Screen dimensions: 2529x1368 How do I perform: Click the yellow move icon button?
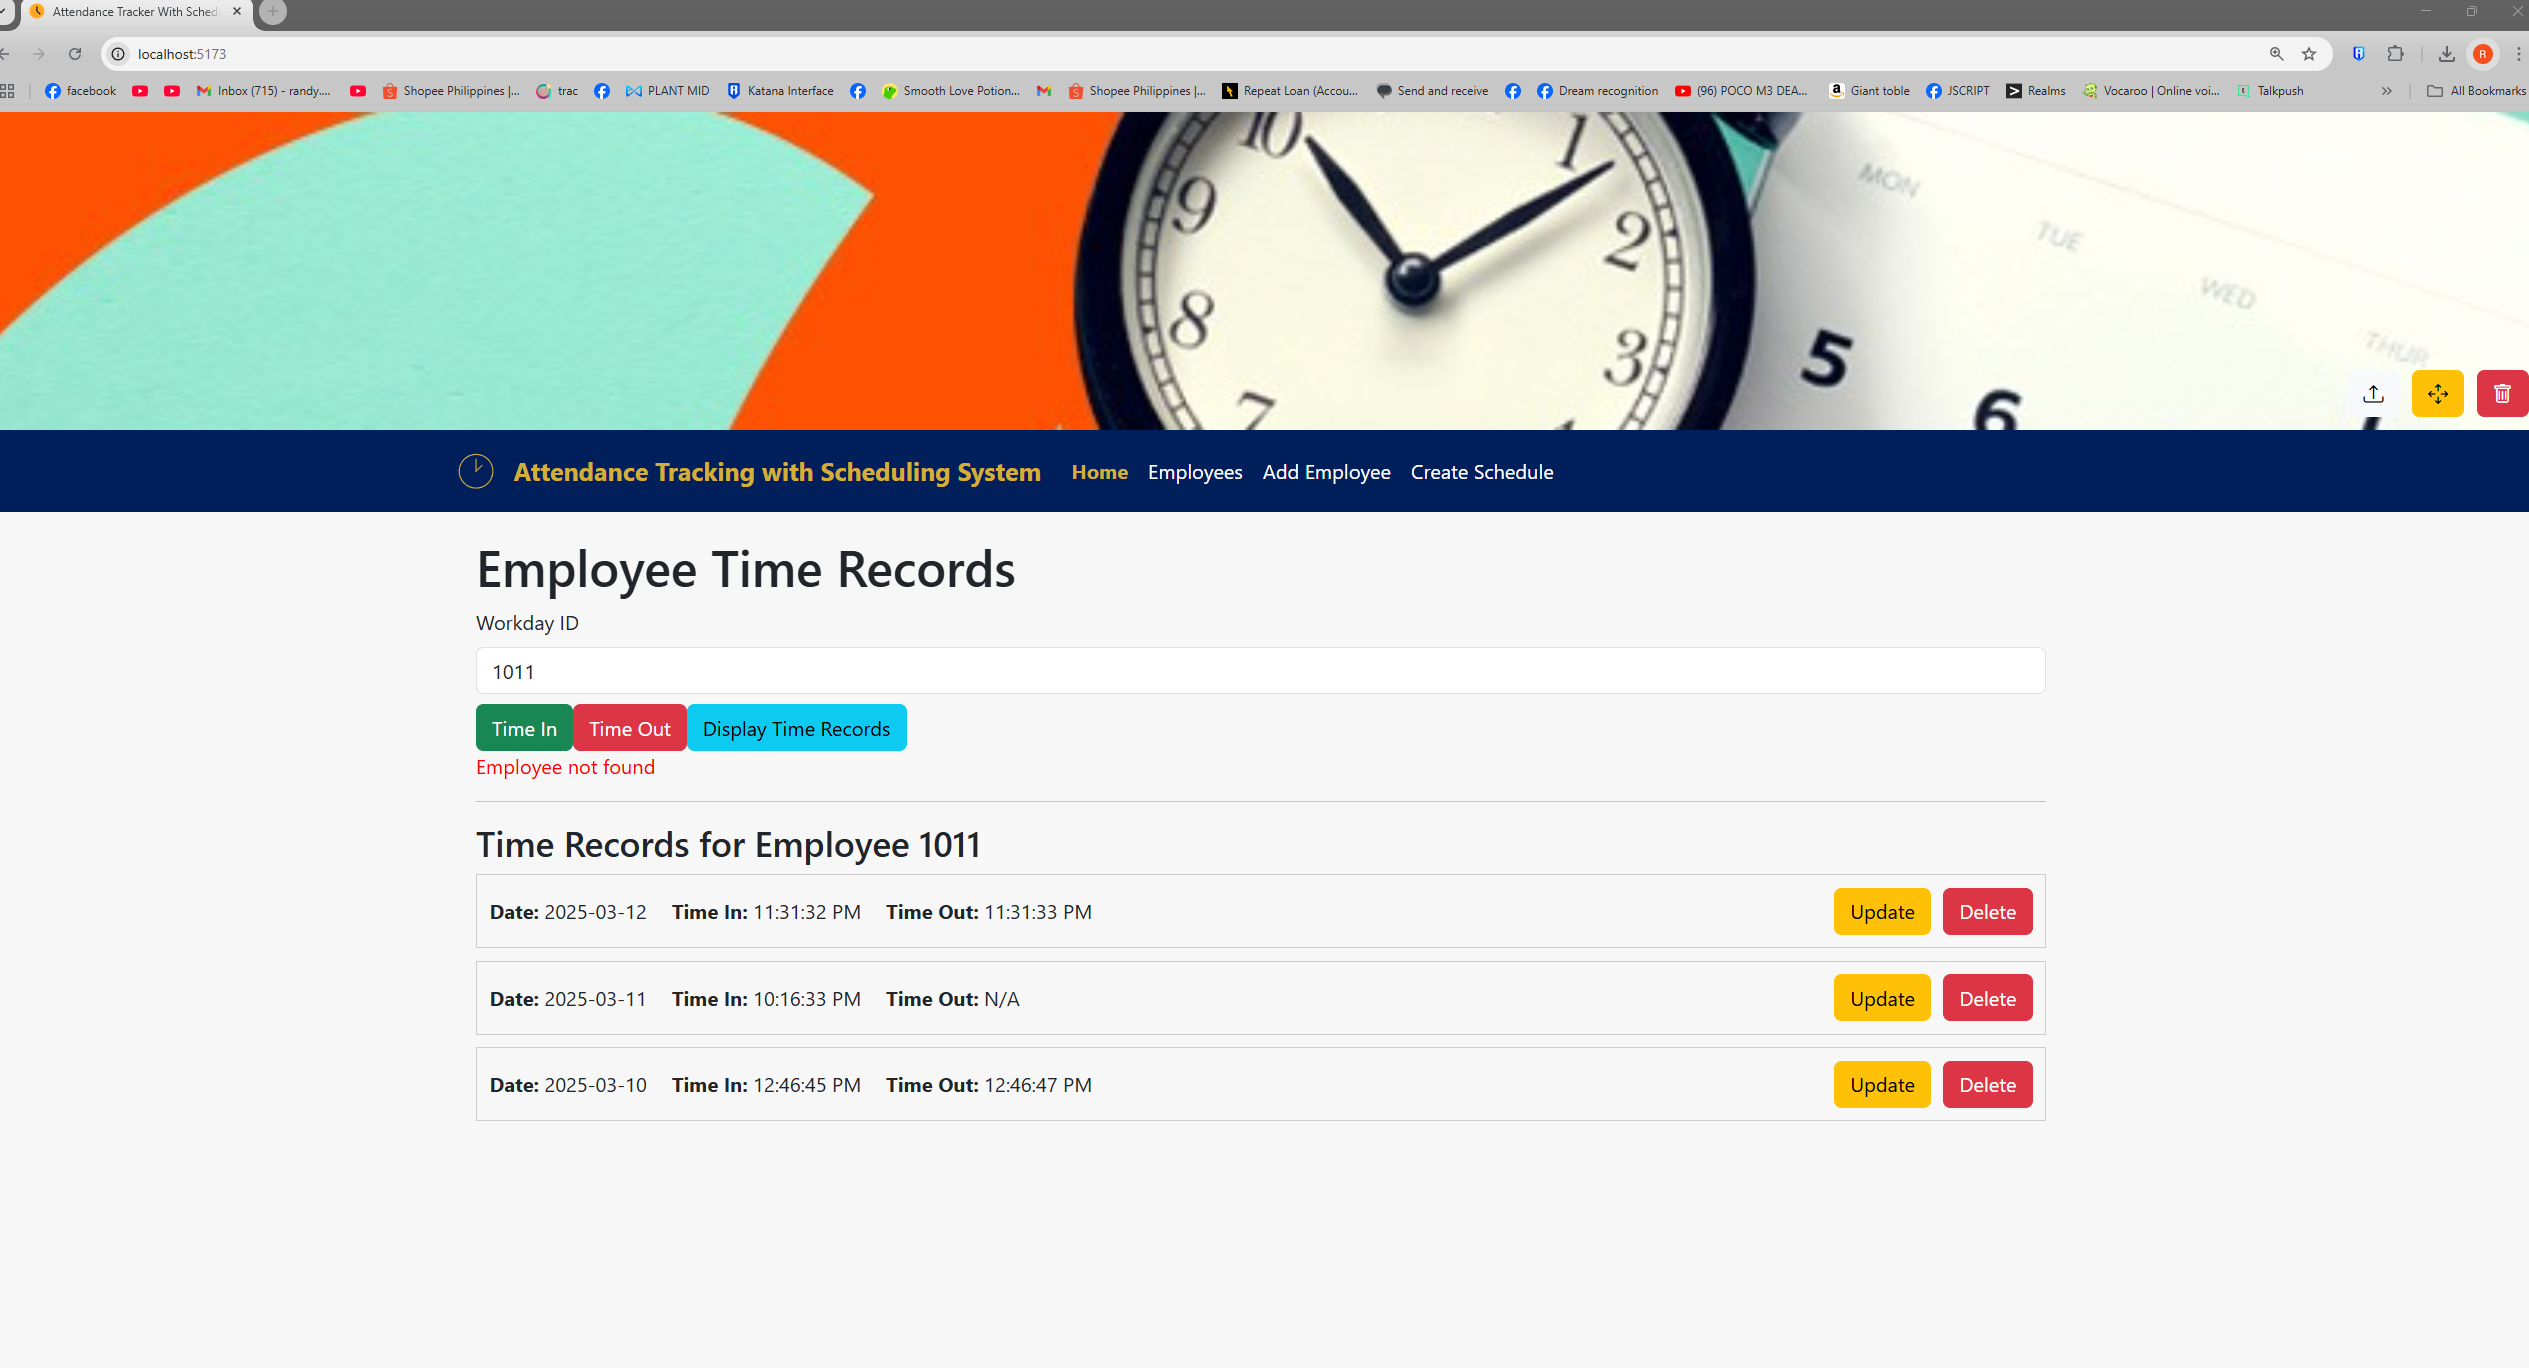point(2437,394)
